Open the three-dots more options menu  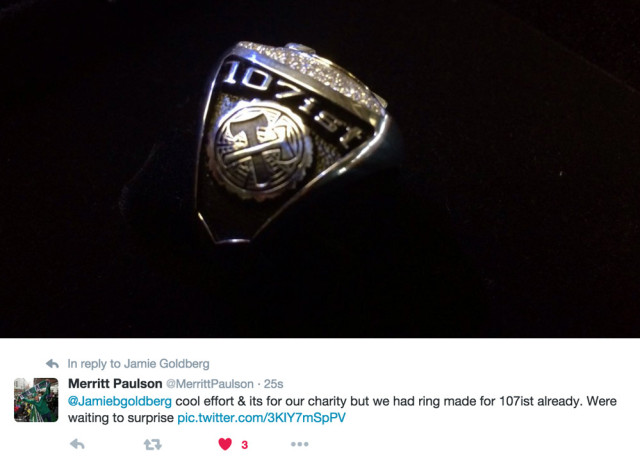pyautogui.click(x=299, y=444)
